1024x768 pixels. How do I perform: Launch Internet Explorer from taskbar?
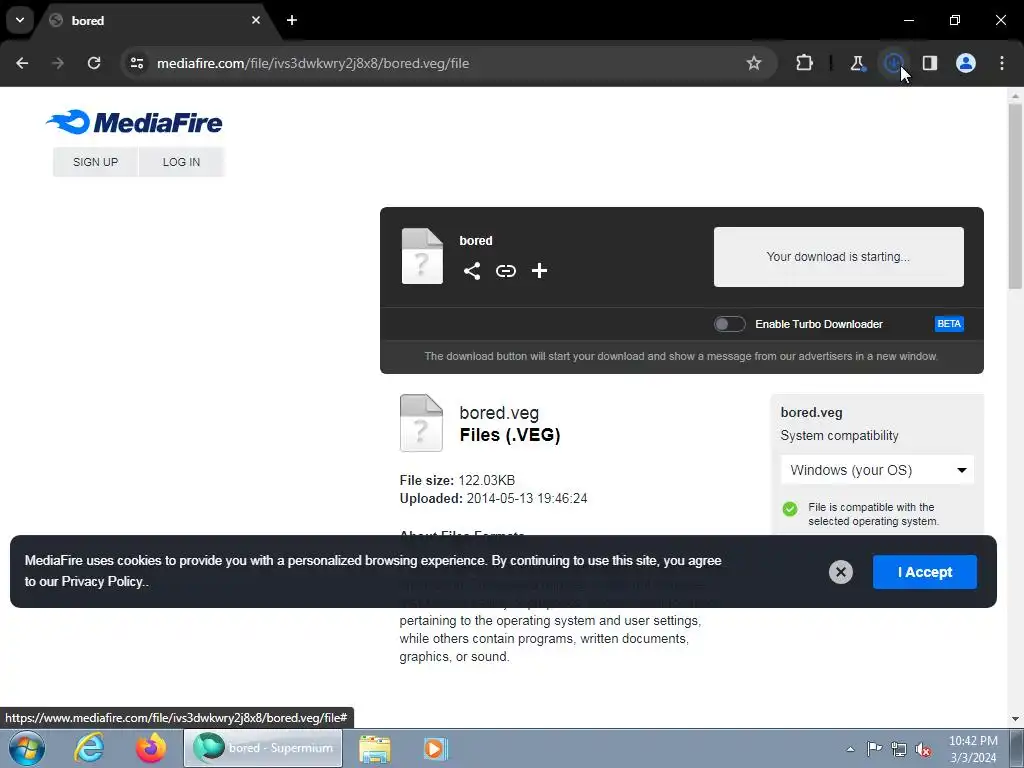[x=88, y=748]
